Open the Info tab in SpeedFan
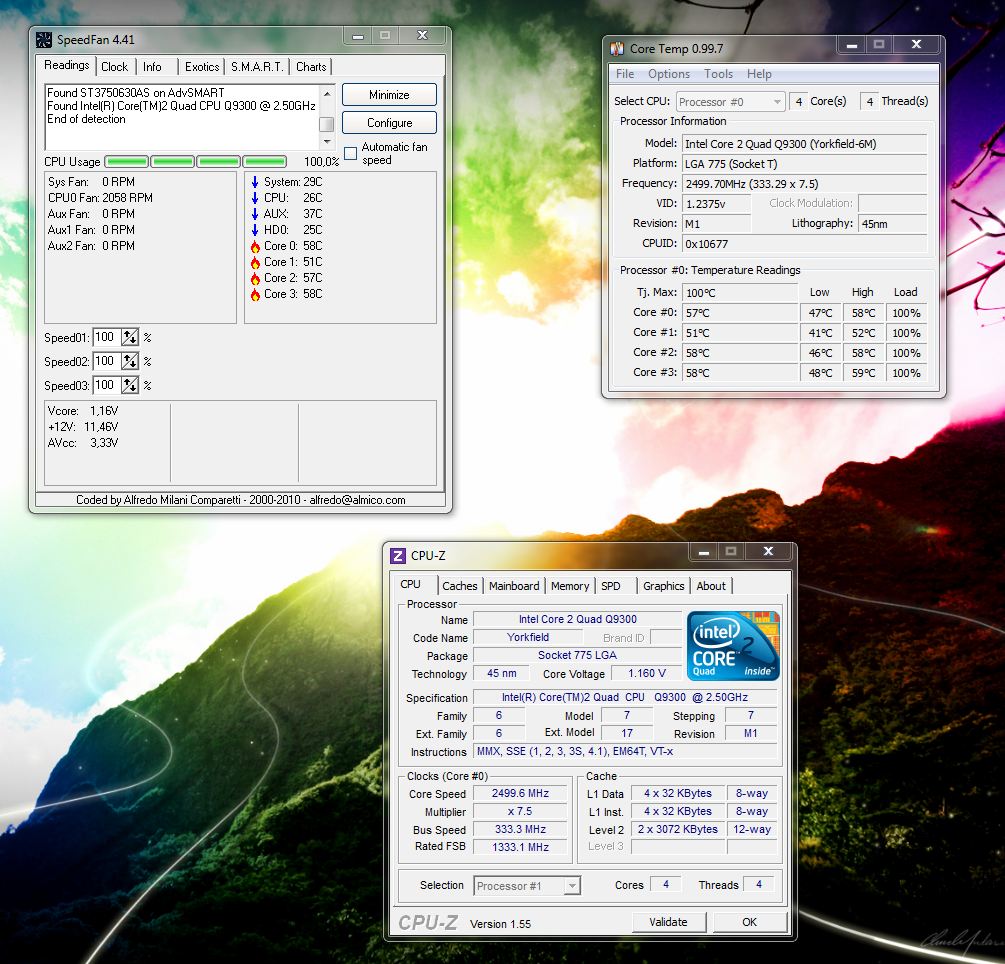1005x964 pixels. coord(153,67)
